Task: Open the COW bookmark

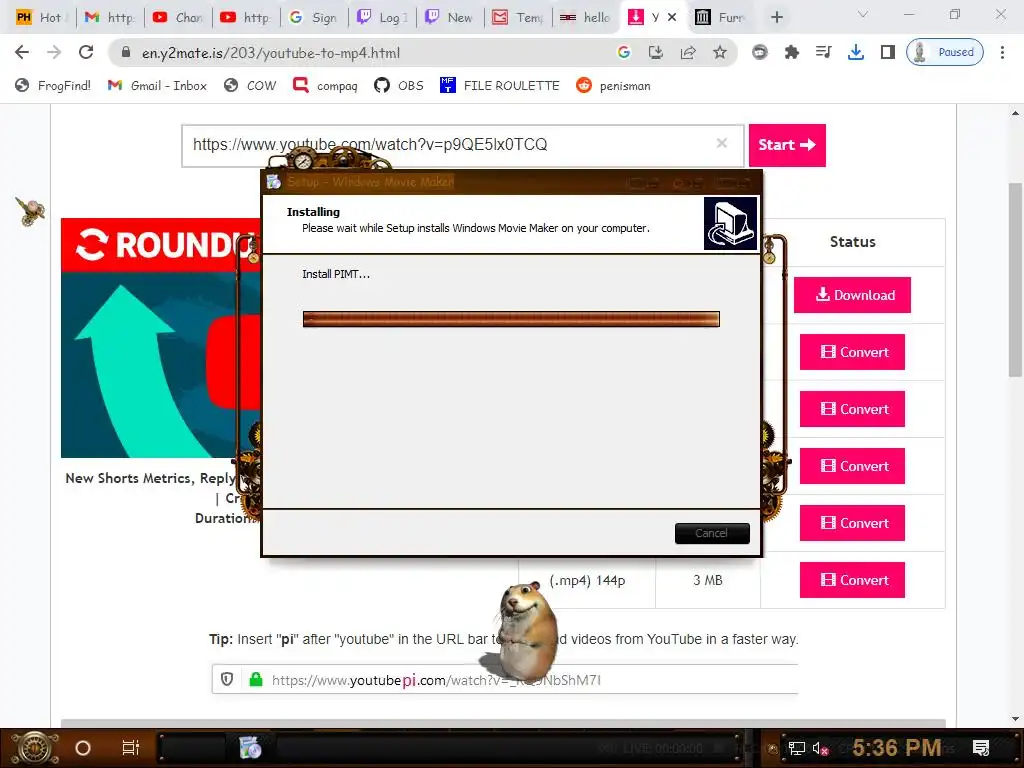Action: (x=250, y=86)
